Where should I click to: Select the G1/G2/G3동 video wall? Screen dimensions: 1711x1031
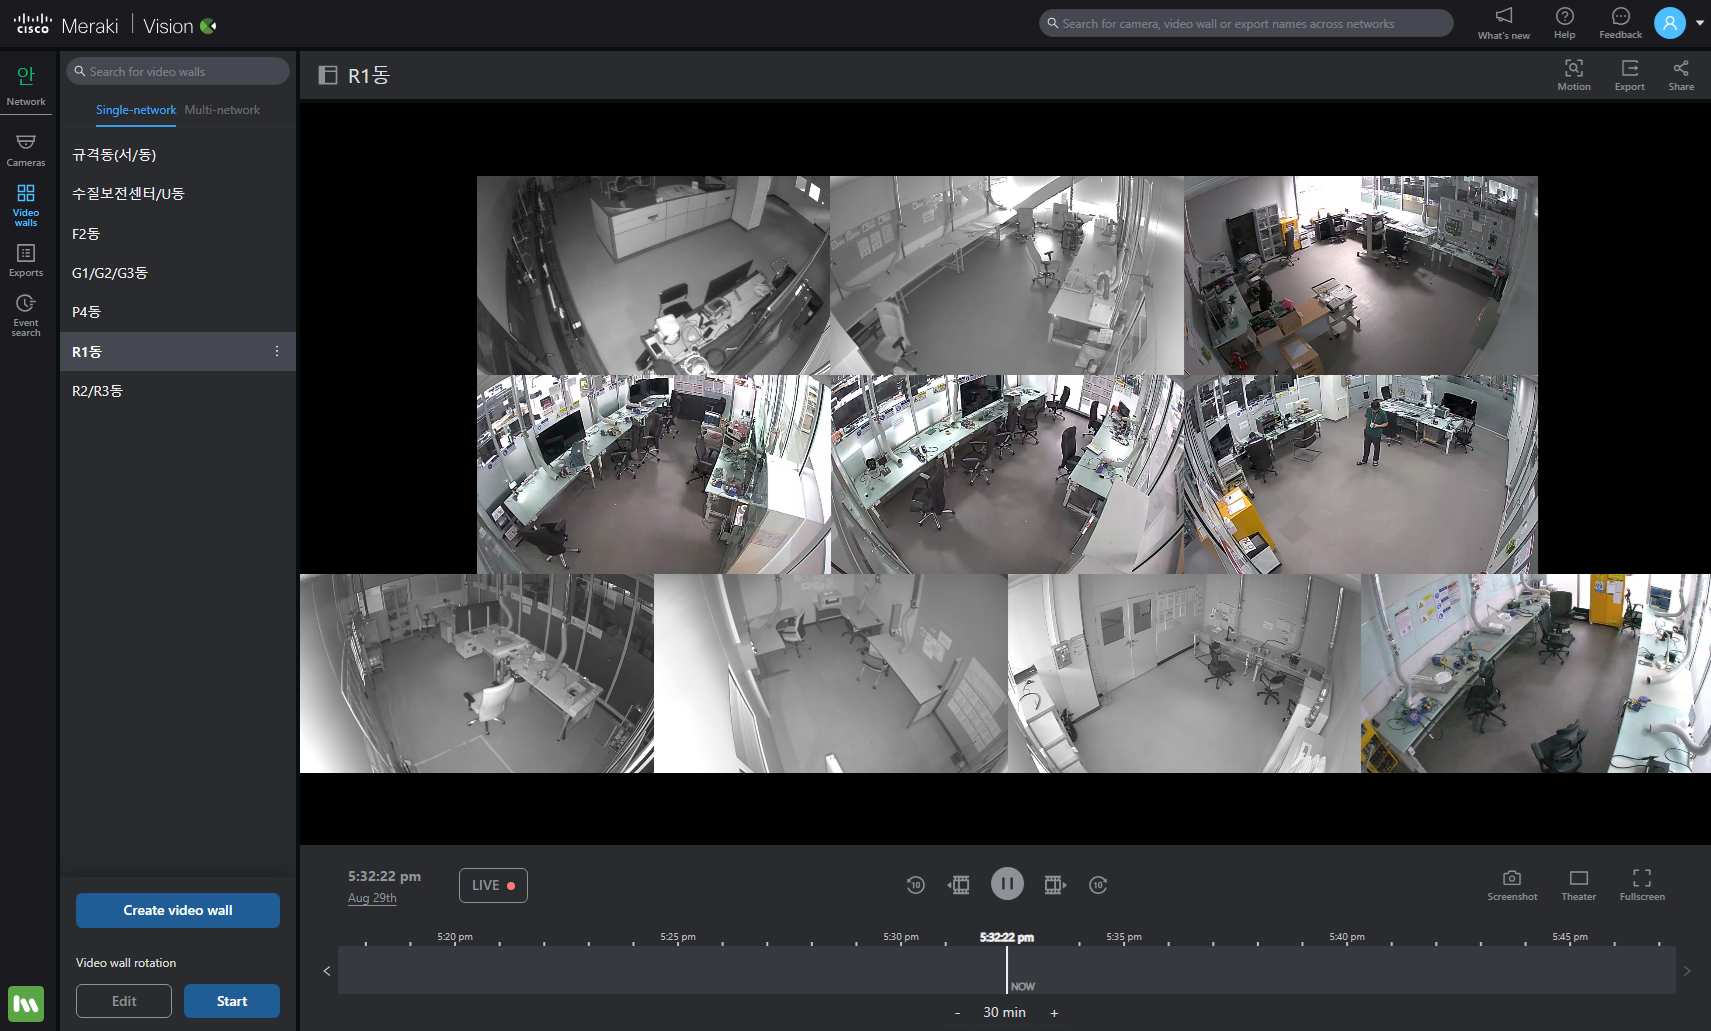point(110,273)
